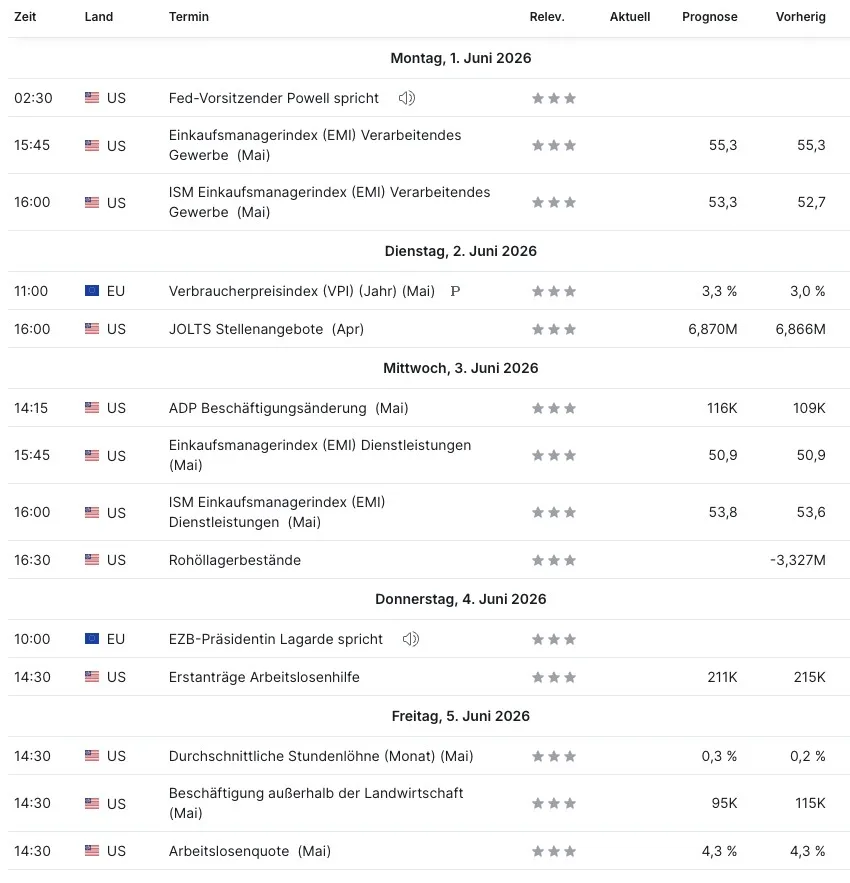
Task: Click relevance stars for Rohöllagerbestände
Action: tap(554, 560)
